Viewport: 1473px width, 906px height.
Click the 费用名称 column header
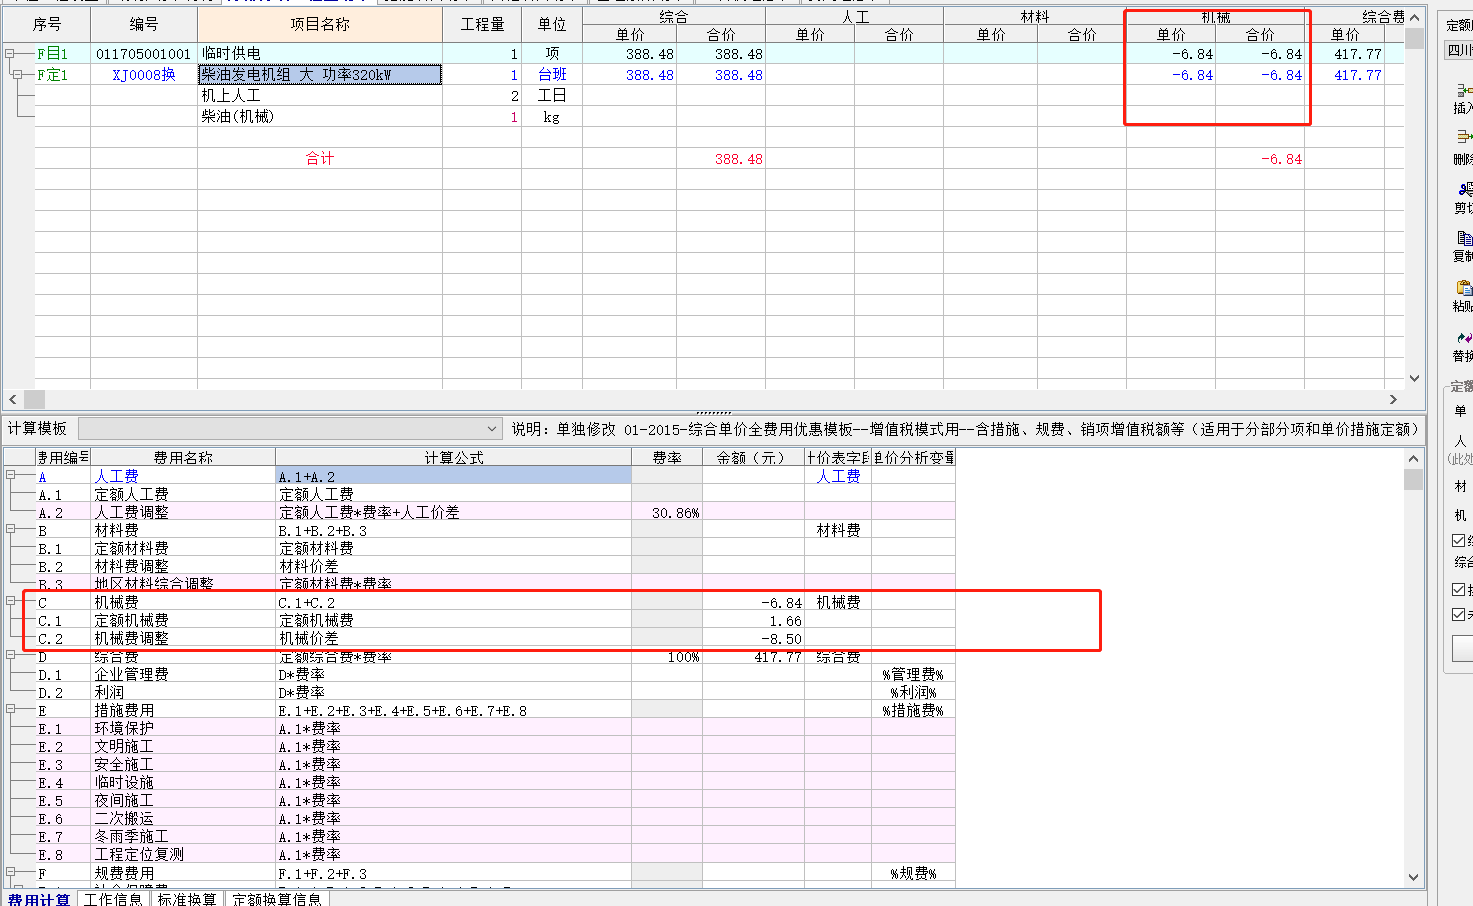pos(183,457)
